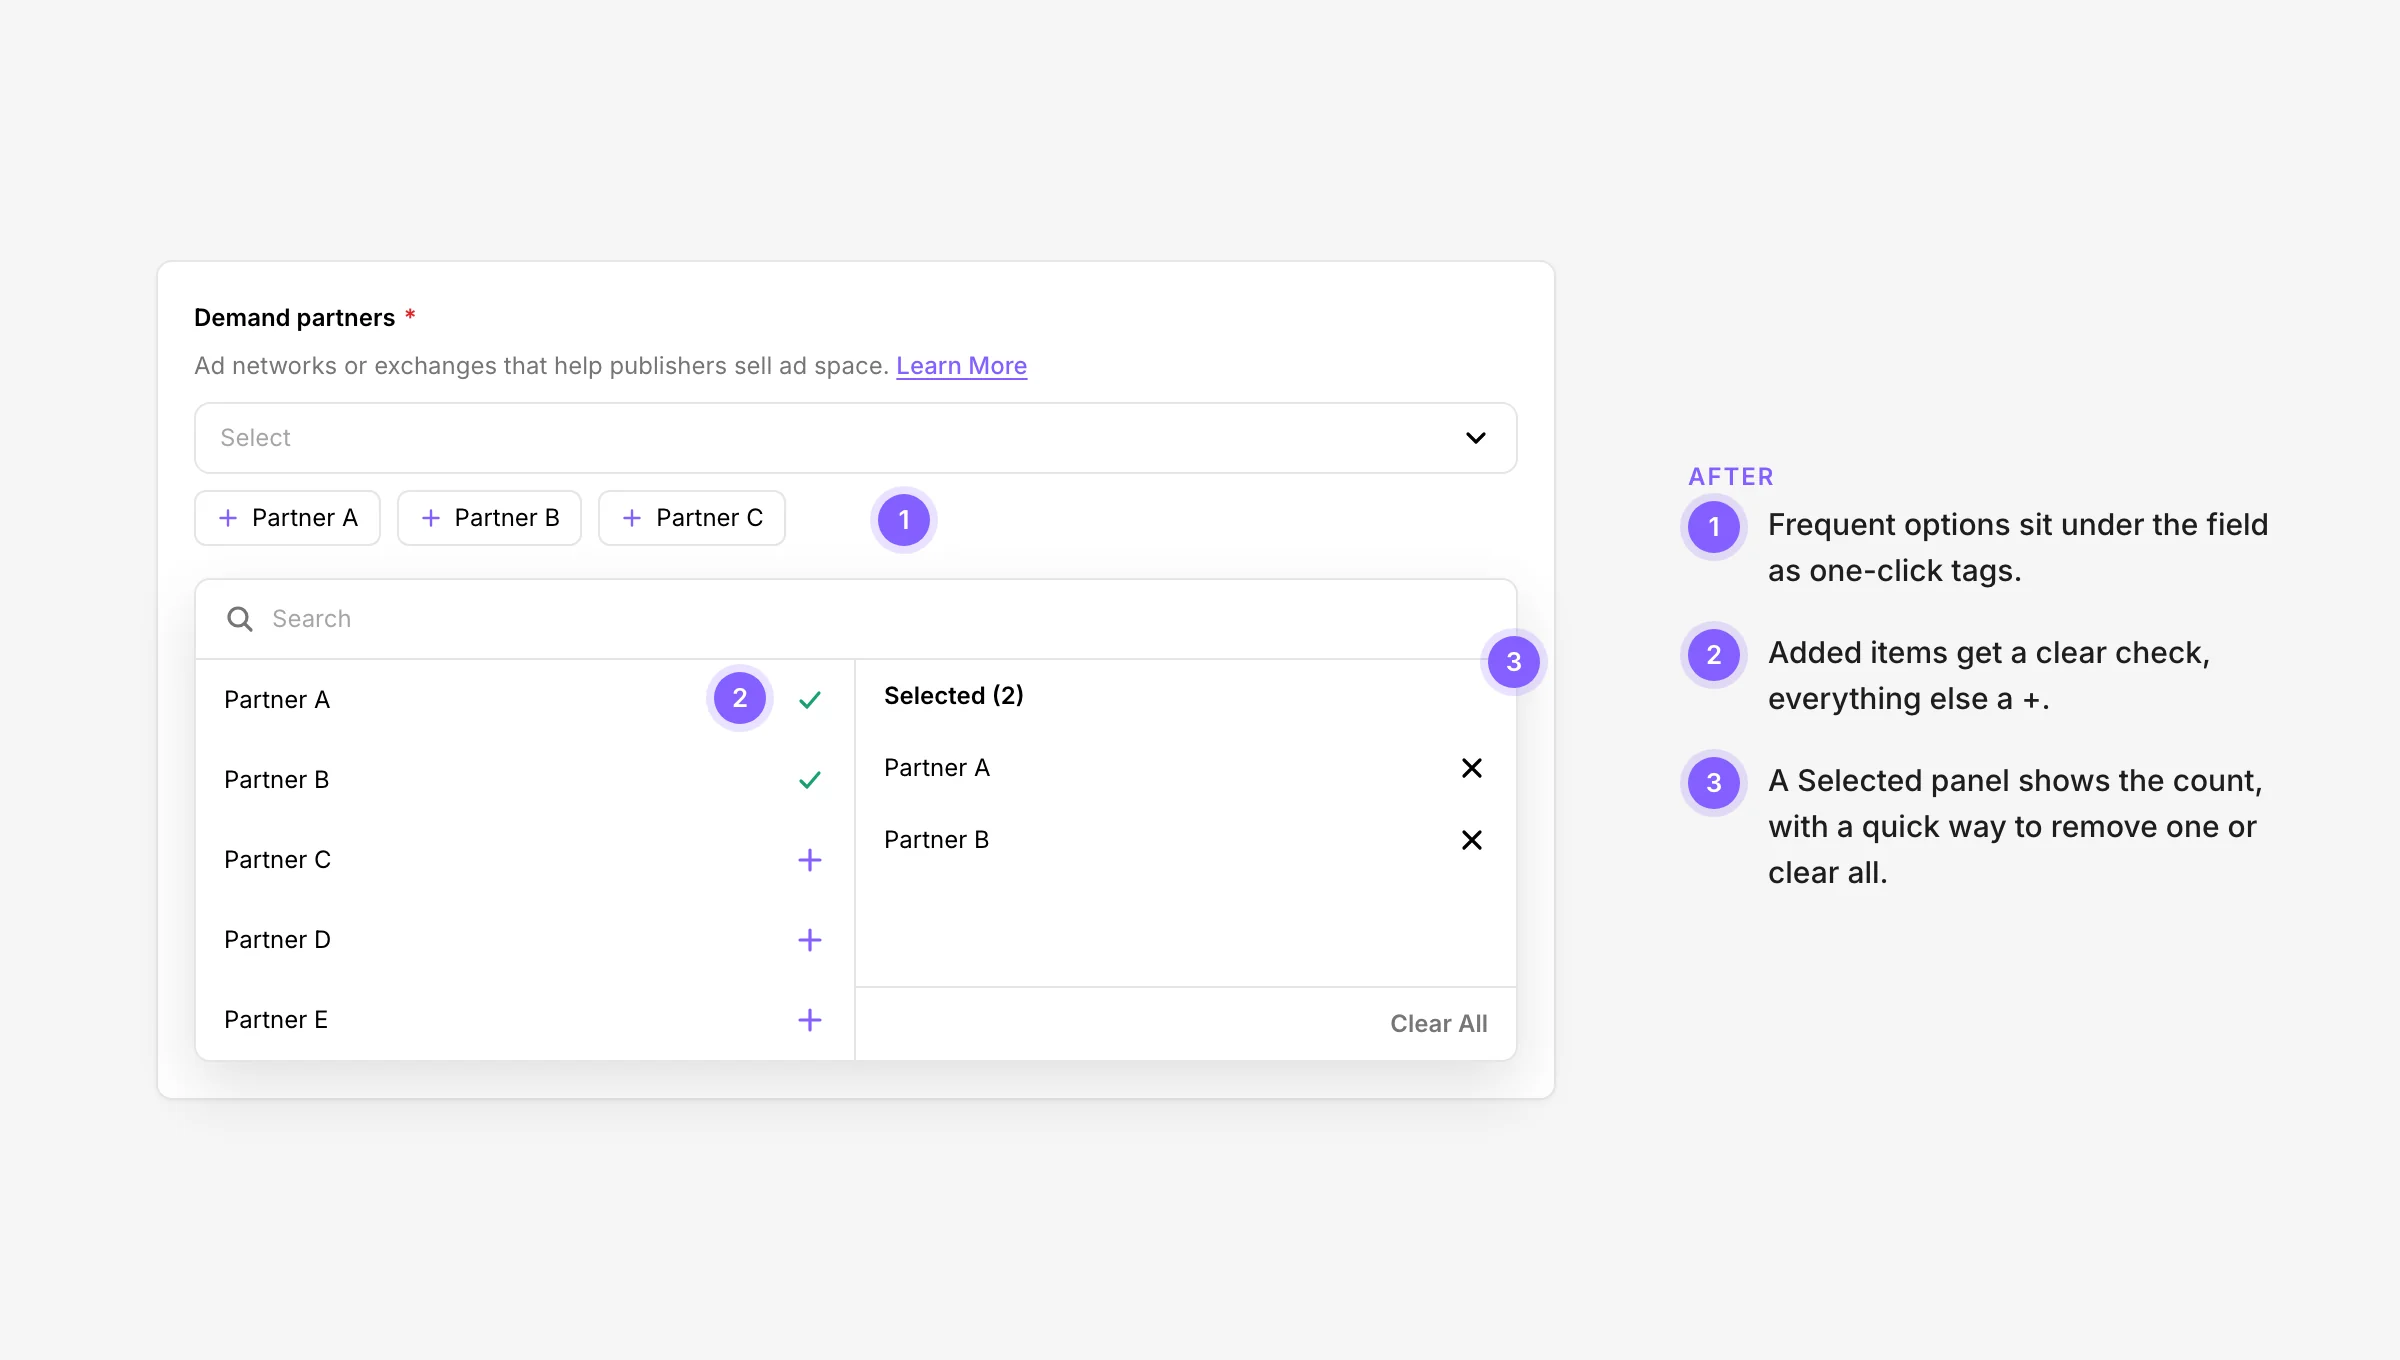This screenshot has height=1360, width=2400.
Task: Click into the Search field
Action: [855, 619]
